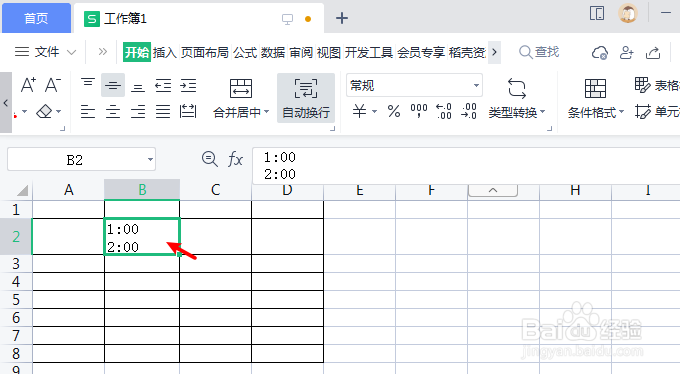Apply thousands separator style
Viewport: 680px width, 374px height.
pos(419,111)
